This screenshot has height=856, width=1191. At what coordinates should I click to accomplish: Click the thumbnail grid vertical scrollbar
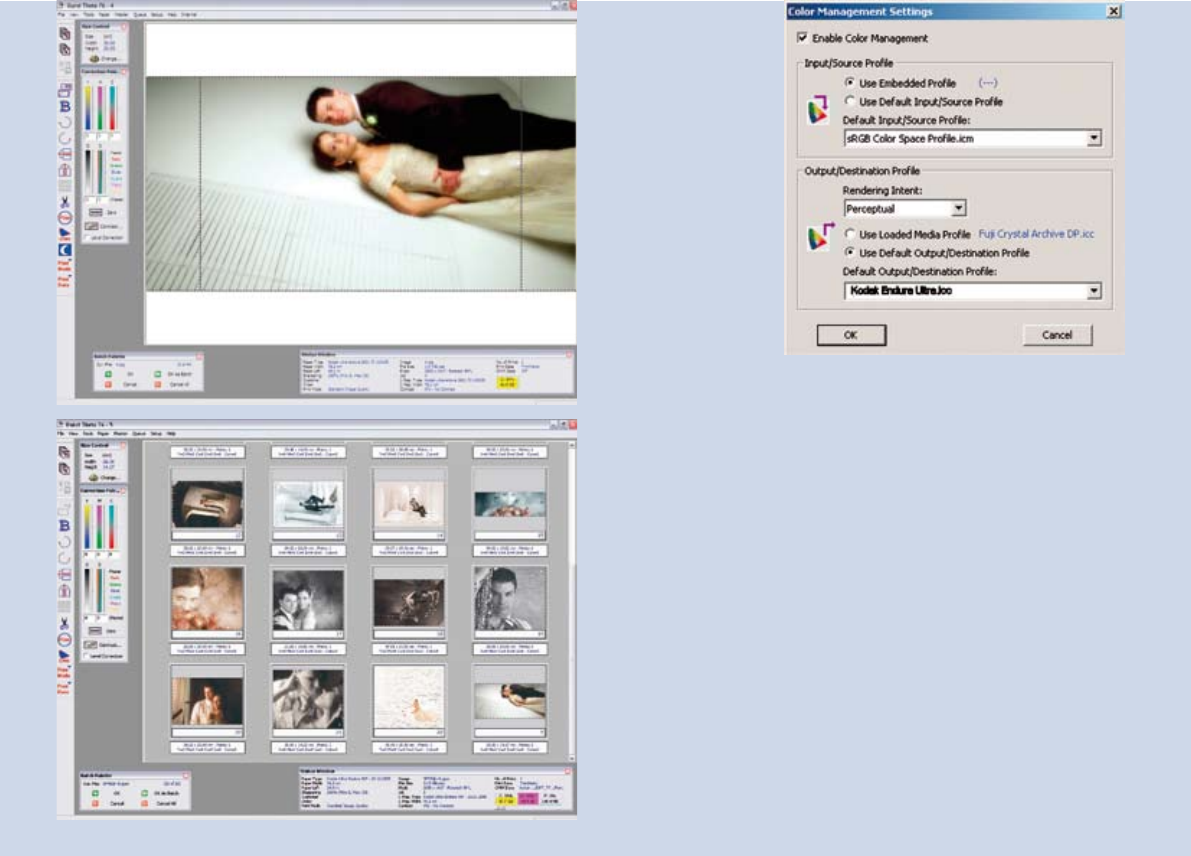[571, 600]
